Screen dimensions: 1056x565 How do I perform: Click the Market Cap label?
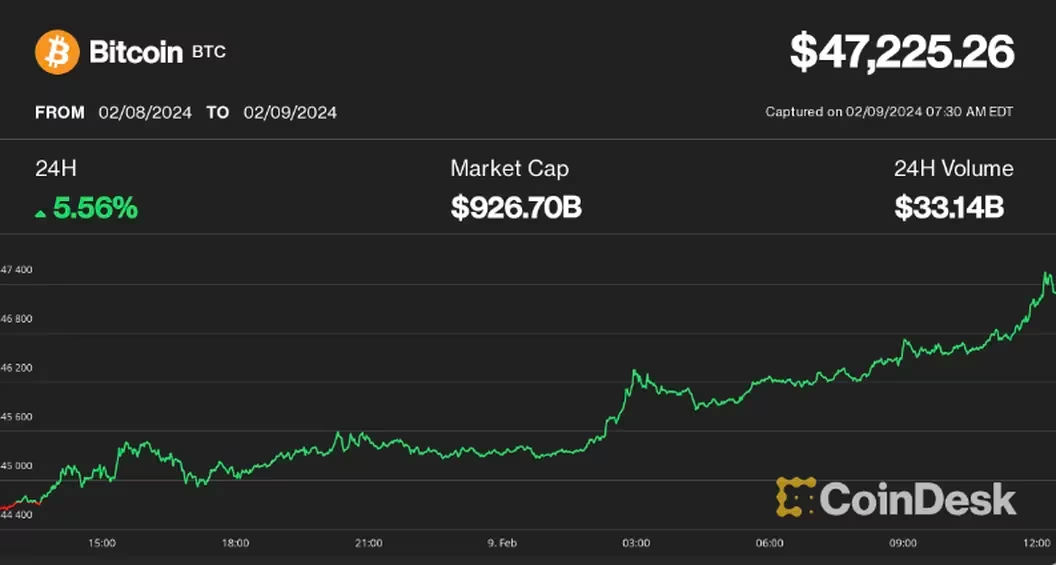pos(509,168)
